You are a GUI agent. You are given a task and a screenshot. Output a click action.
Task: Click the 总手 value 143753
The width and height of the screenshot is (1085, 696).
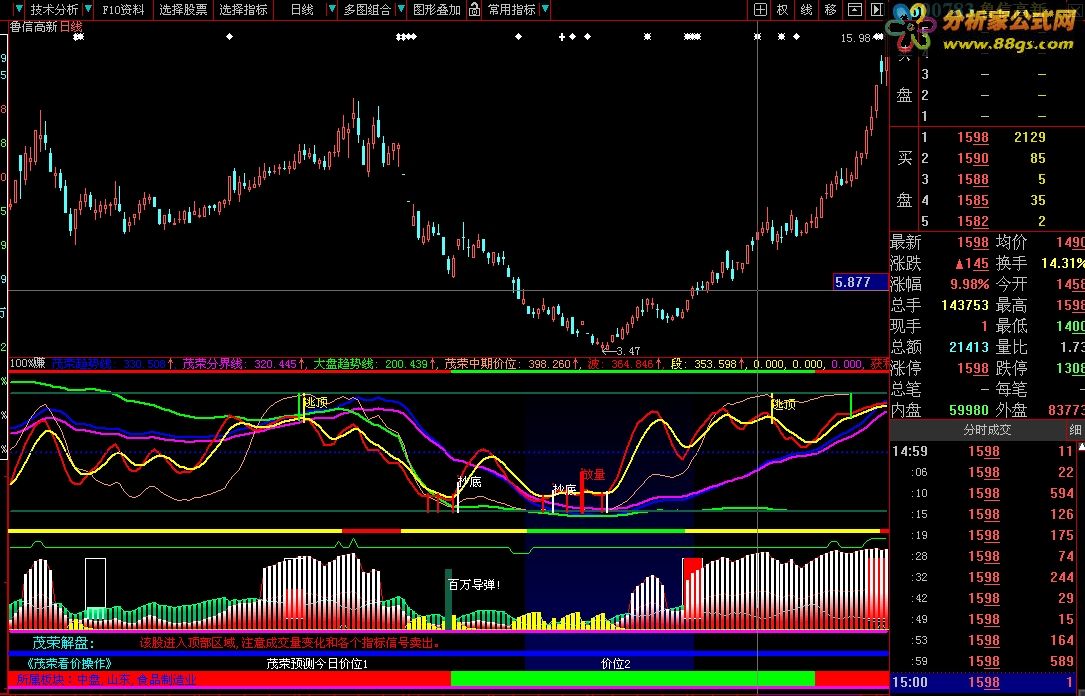[965, 305]
